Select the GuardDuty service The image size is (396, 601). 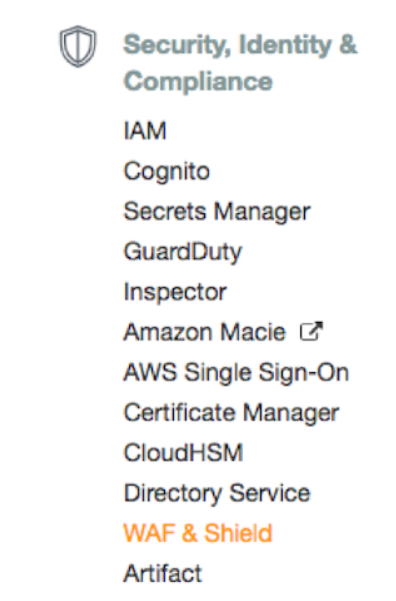click(x=183, y=252)
